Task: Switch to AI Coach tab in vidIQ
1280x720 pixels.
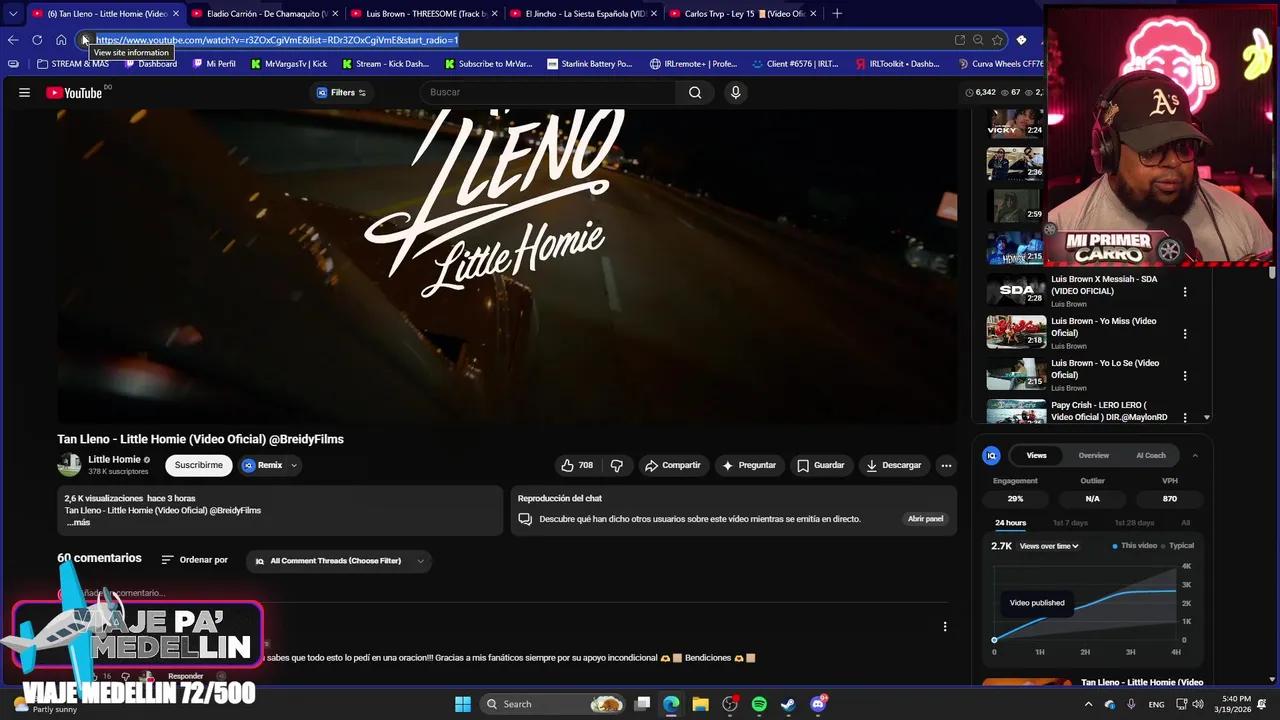Action: tap(1151, 456)
